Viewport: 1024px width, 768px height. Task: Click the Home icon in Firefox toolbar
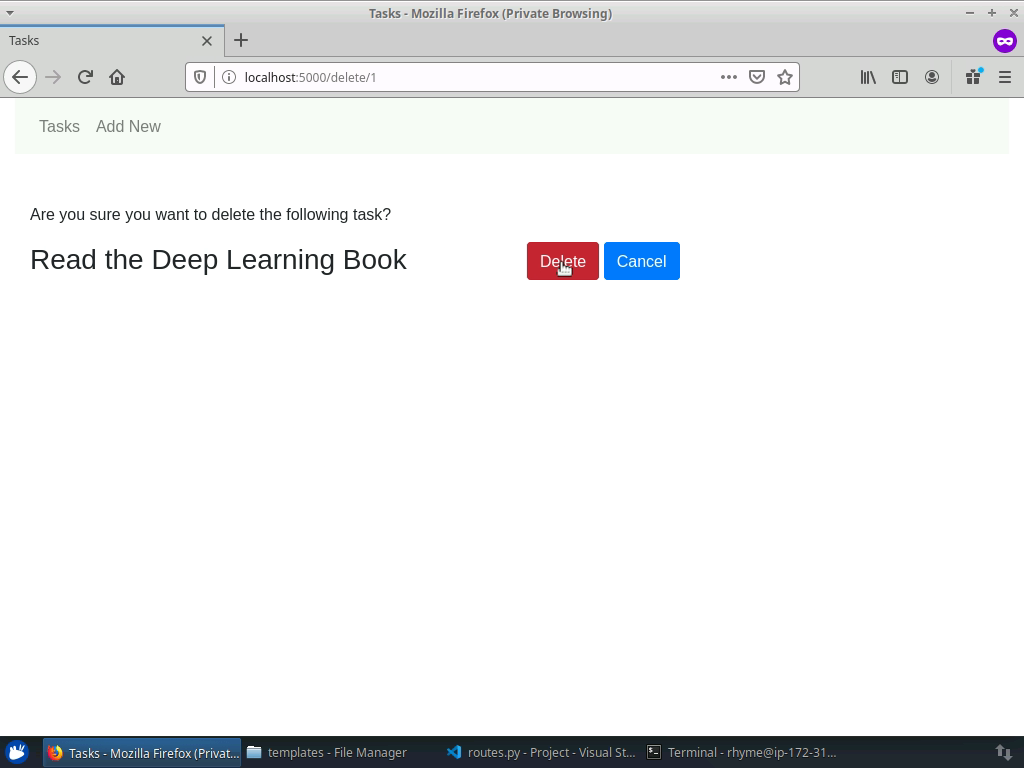[117, 77]
